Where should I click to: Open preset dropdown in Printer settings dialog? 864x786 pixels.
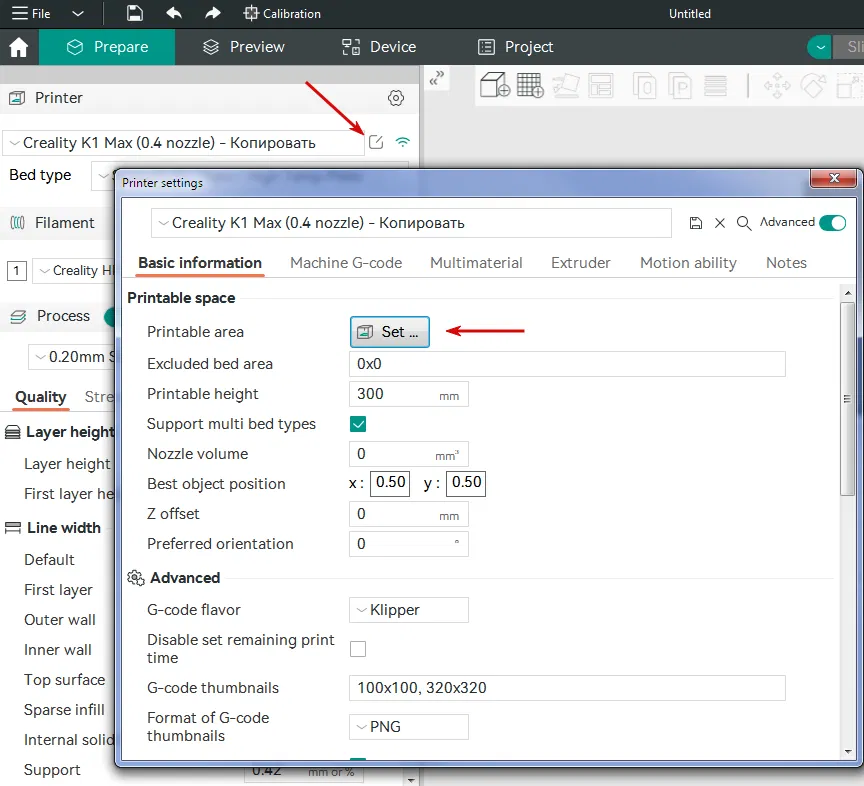click(x=411, y=223)
